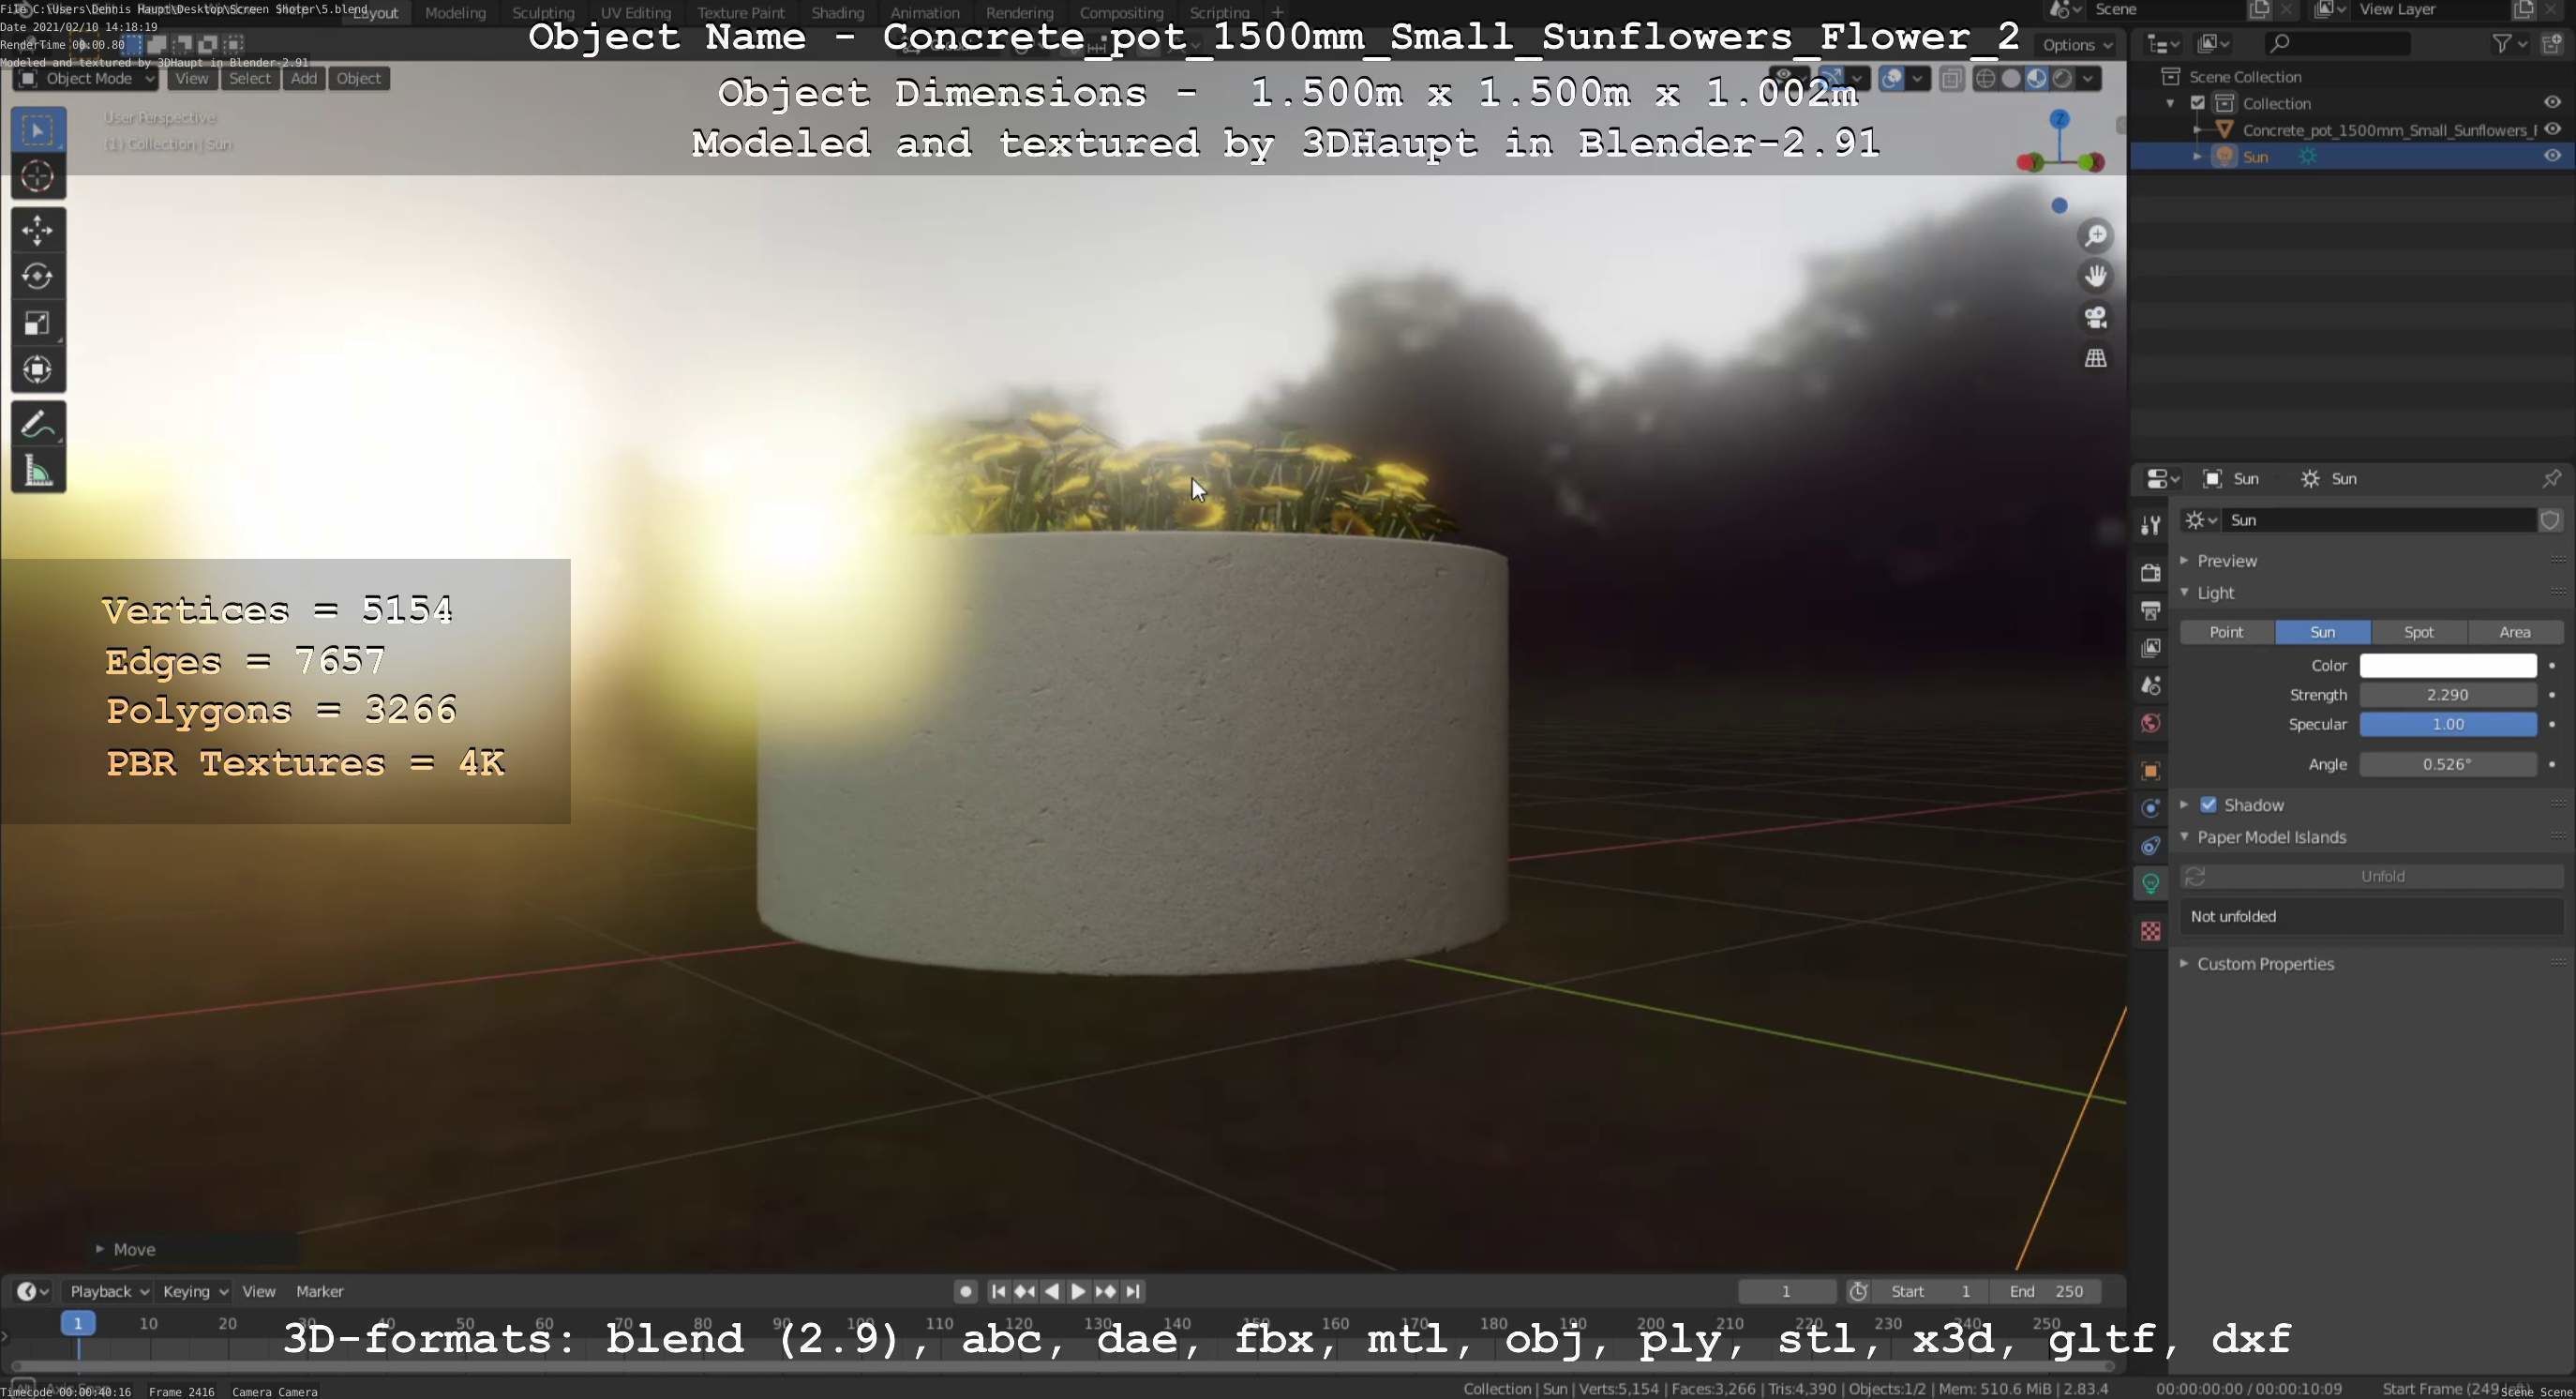Click the Unfold button
The height and width of the screenshot is (1399, 2576).
pos(2372,877)
